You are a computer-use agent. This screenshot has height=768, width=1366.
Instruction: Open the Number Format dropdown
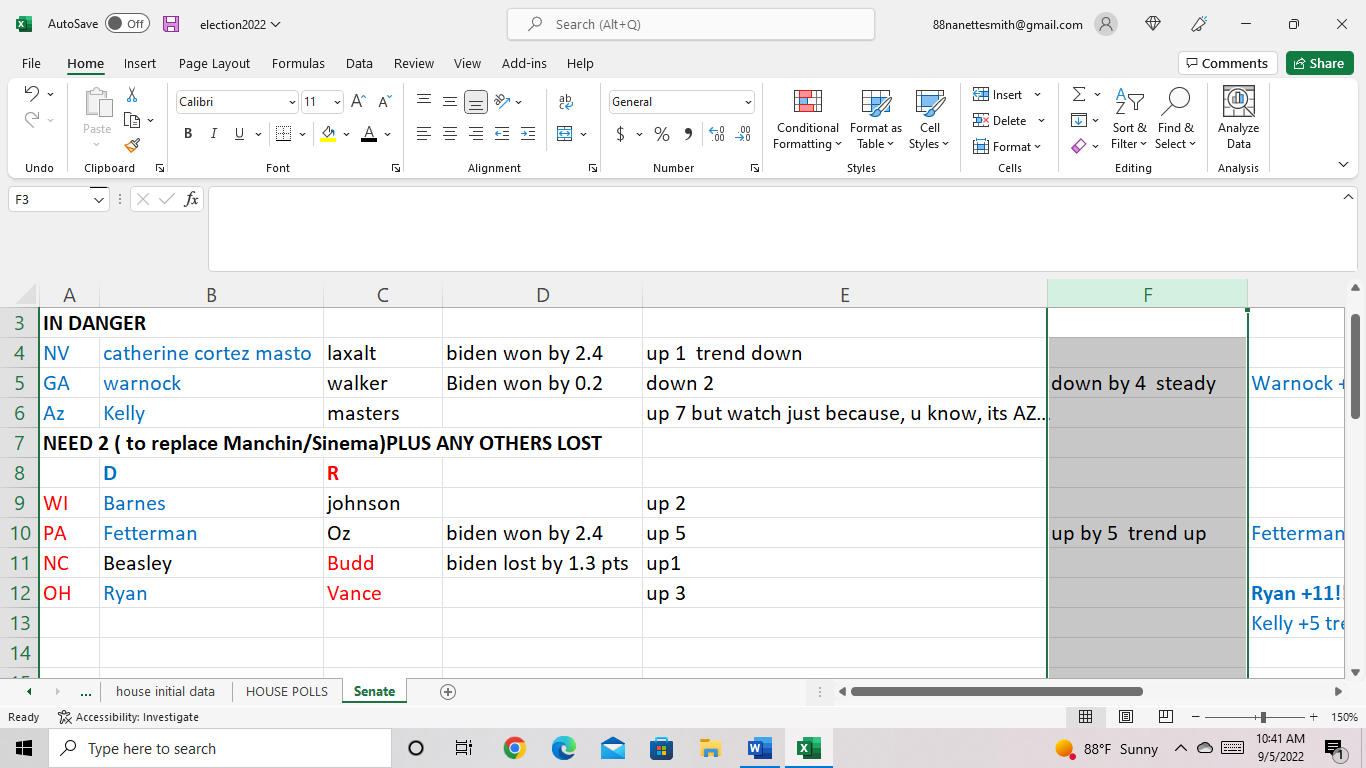[748, 102]
